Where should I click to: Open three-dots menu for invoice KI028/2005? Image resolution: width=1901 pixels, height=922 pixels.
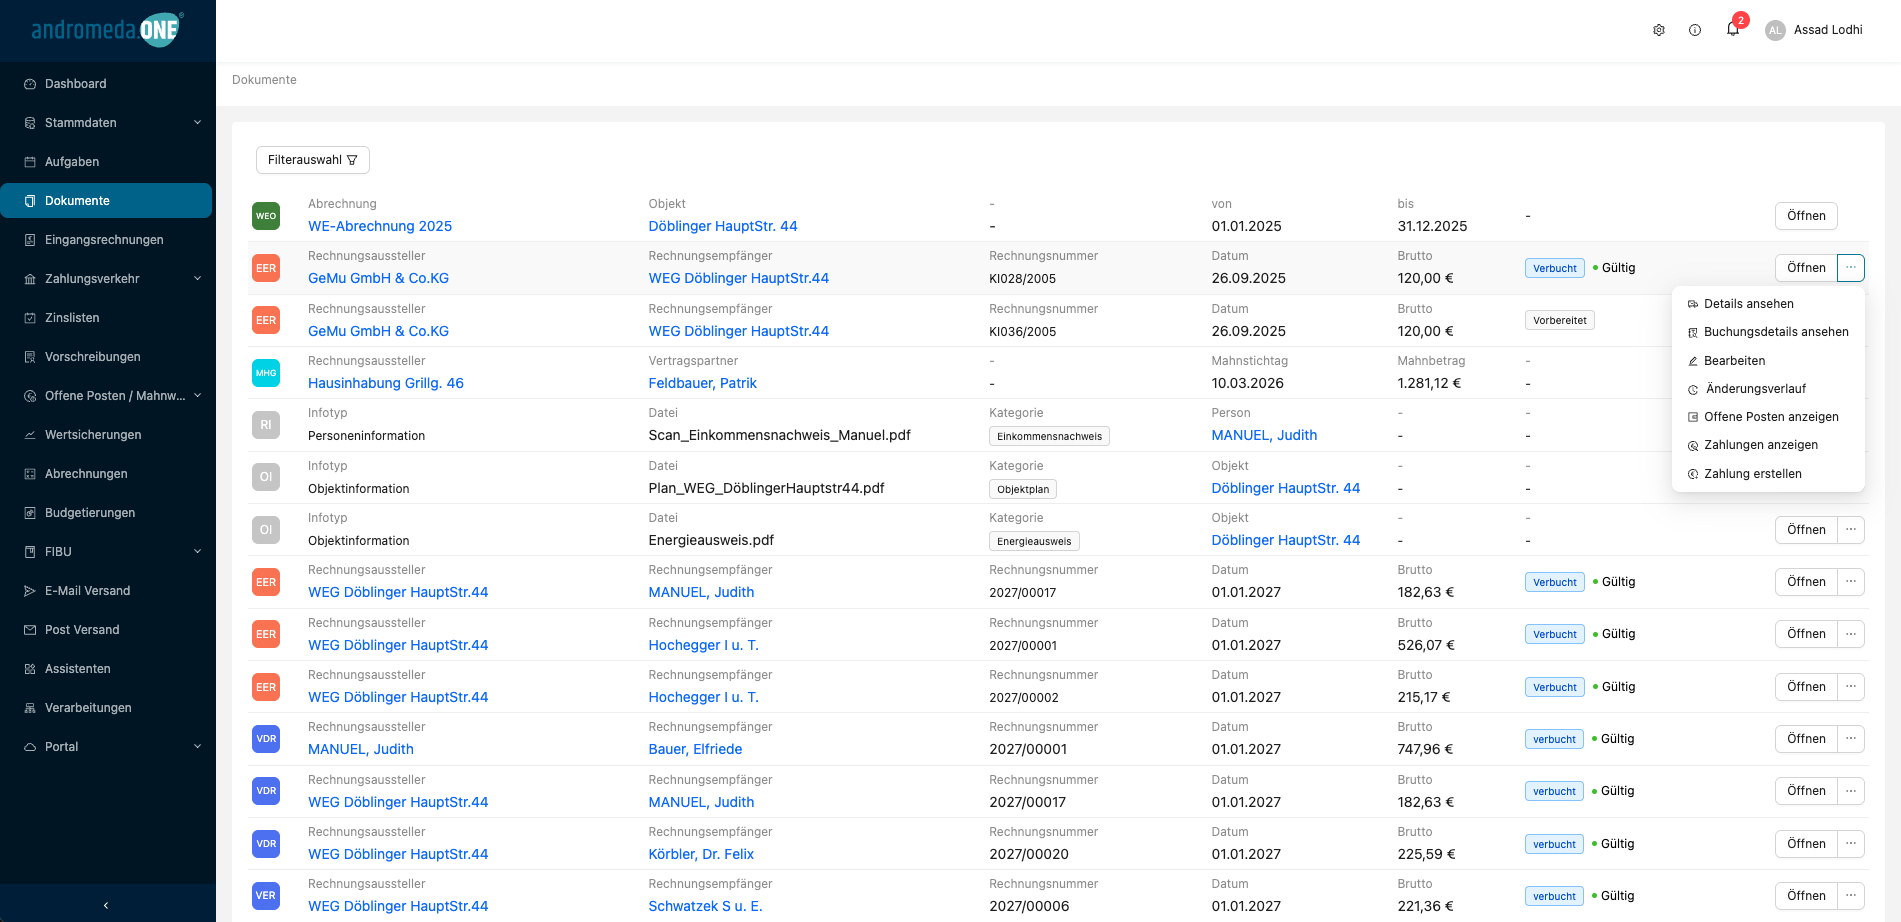[x=1851, y=268]
